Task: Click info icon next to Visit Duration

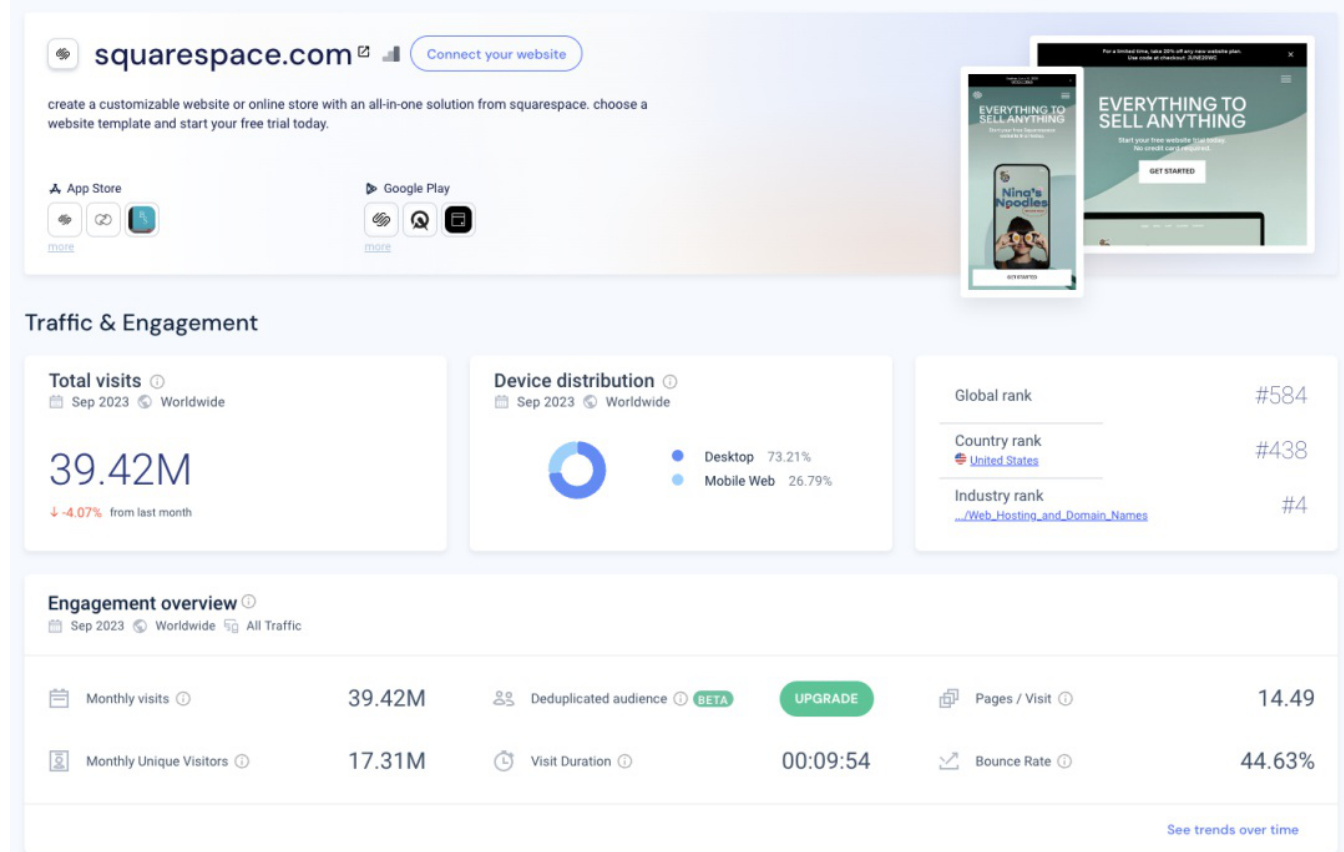Action: point(625,761)
